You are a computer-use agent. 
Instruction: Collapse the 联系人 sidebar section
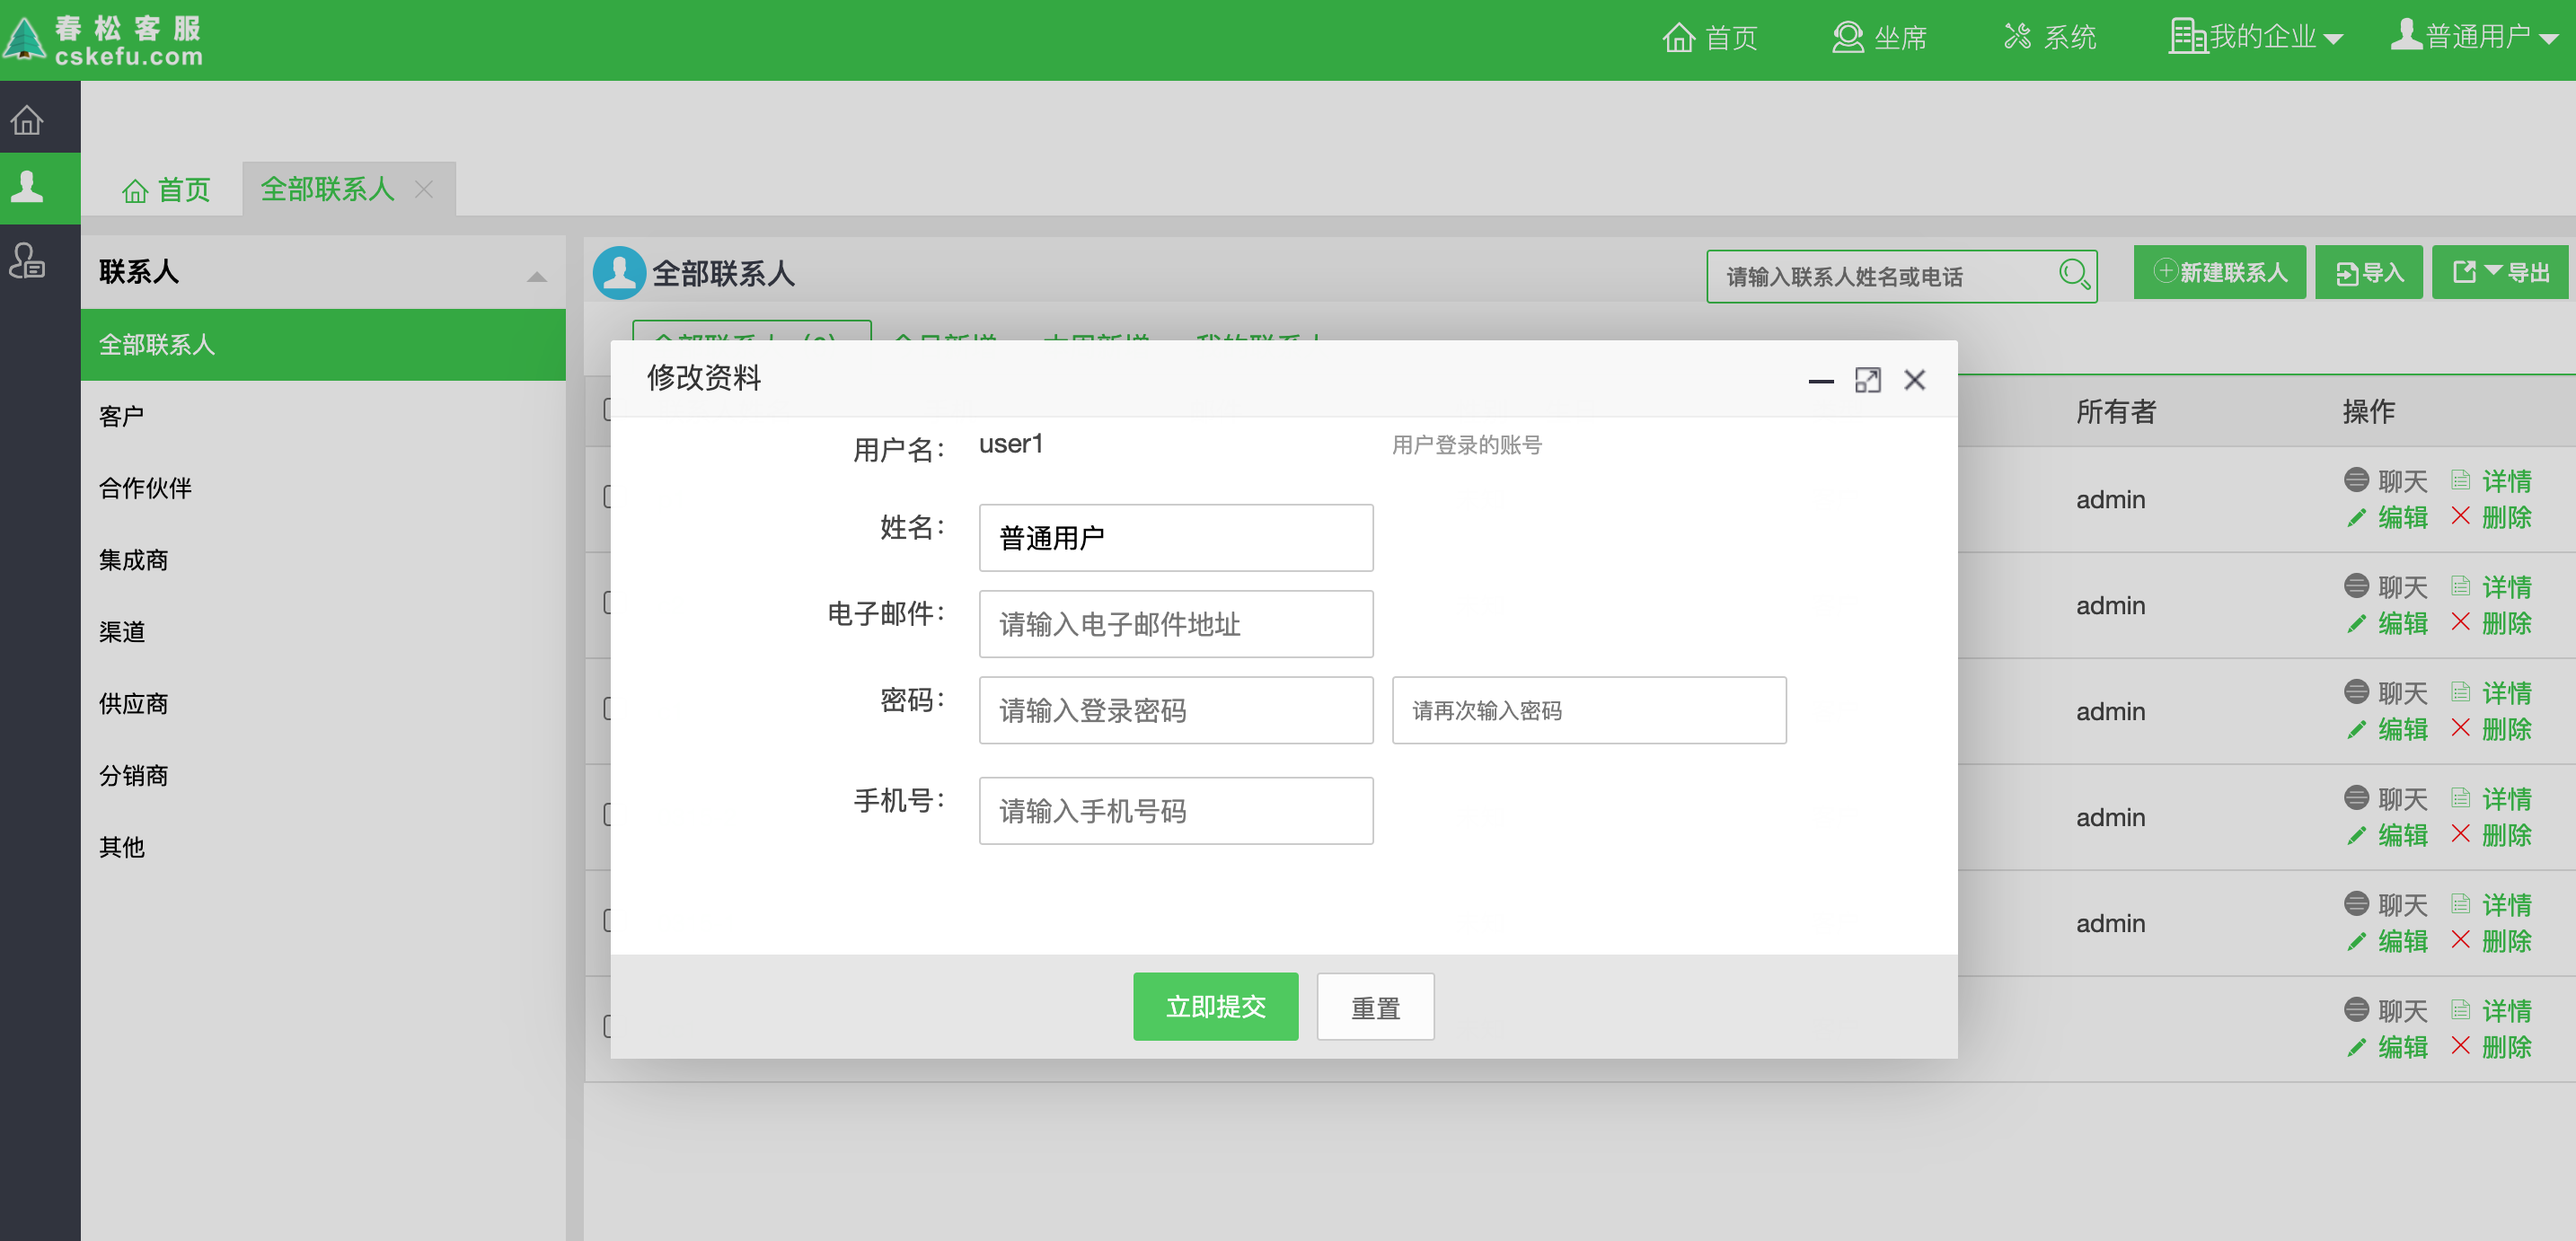(x=536, y=275)
